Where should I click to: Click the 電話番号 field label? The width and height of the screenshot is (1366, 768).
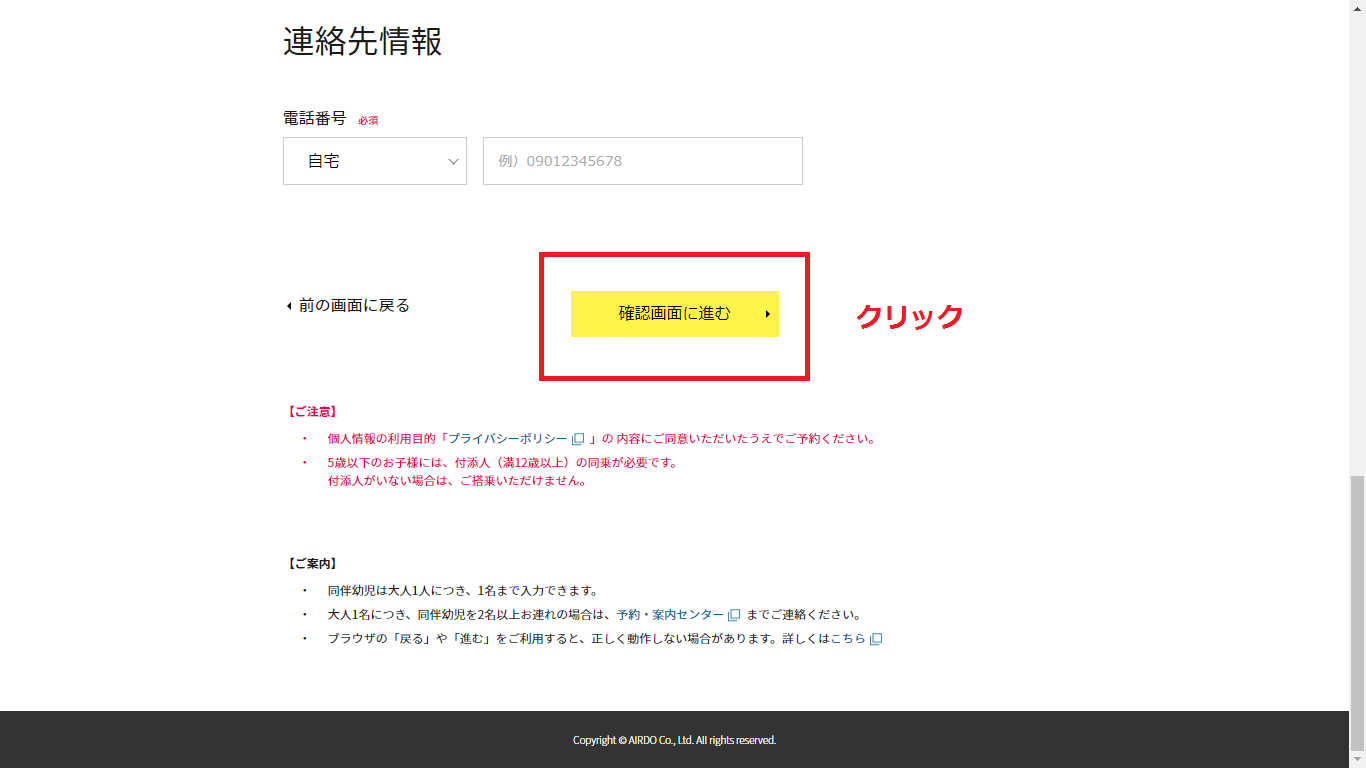(x=314, y=119)
